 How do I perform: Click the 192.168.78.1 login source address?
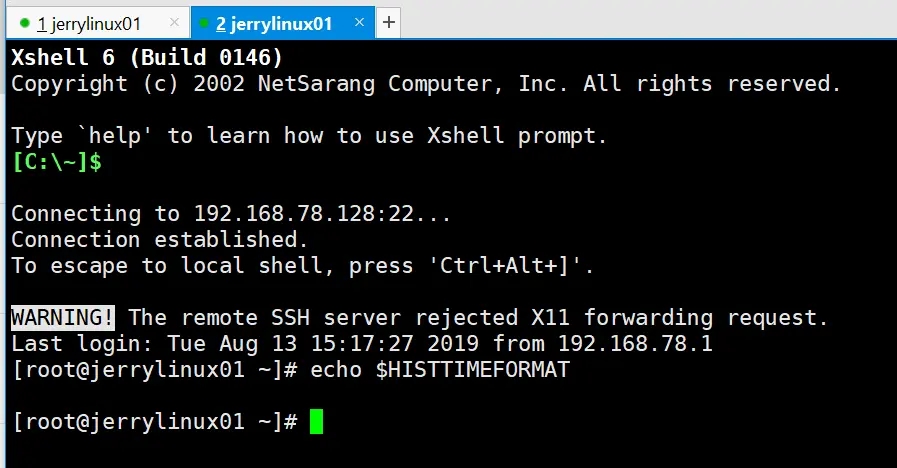(636, 343)
